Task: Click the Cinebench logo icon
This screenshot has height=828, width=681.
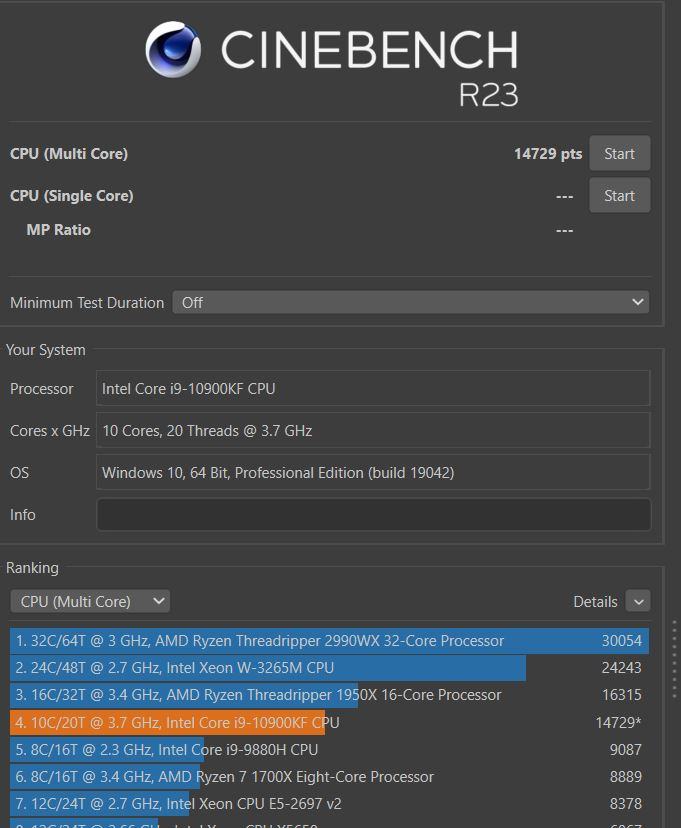Action: [173, 49]
